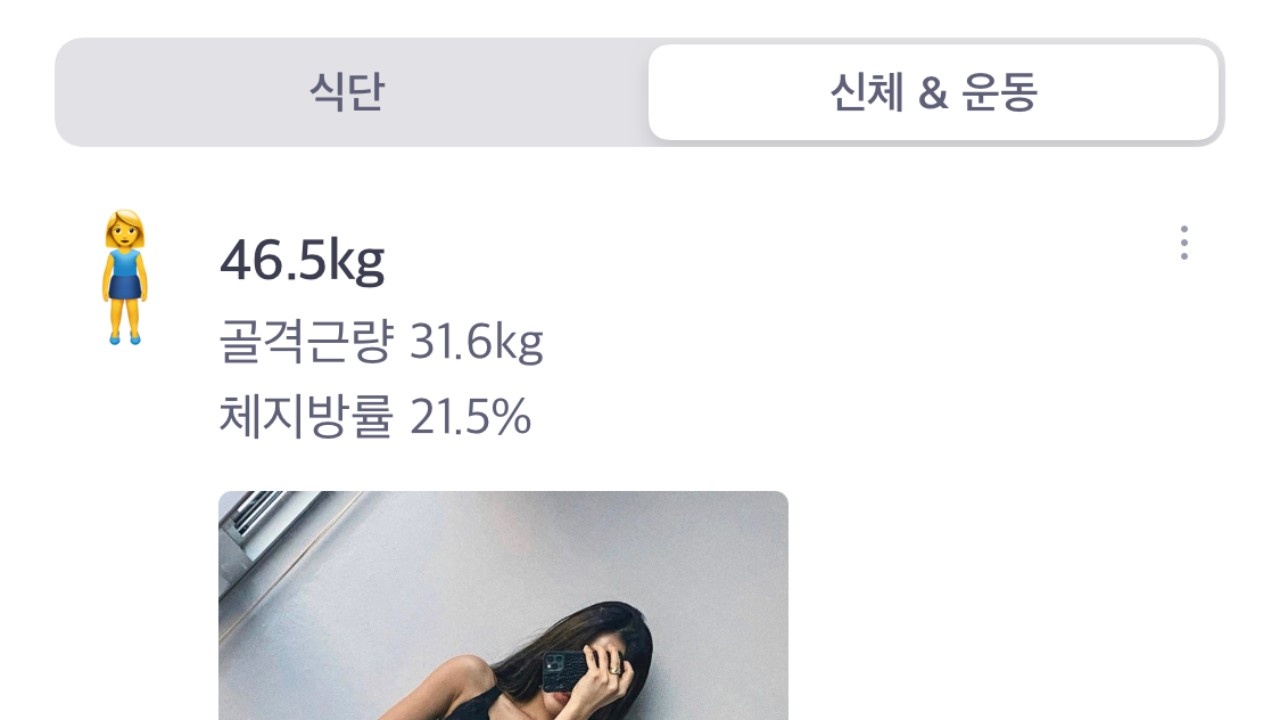The image size is (1280, 720).
Task: Click the blue-dress woman emoji
Action: 125,277
